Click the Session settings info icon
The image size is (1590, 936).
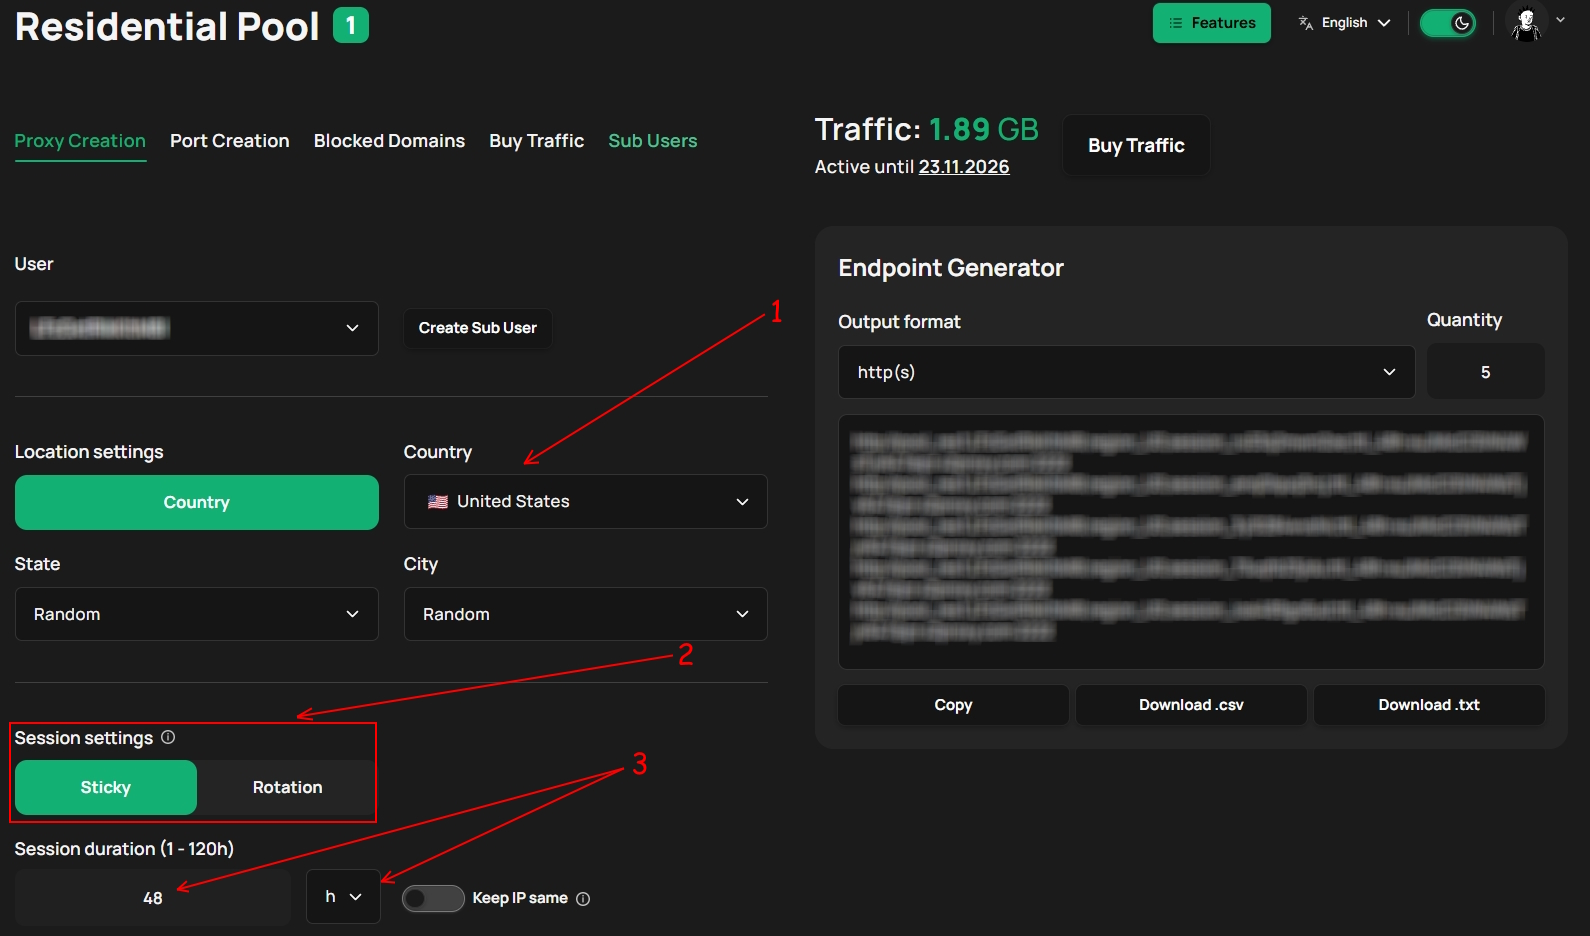coord(168,737)
